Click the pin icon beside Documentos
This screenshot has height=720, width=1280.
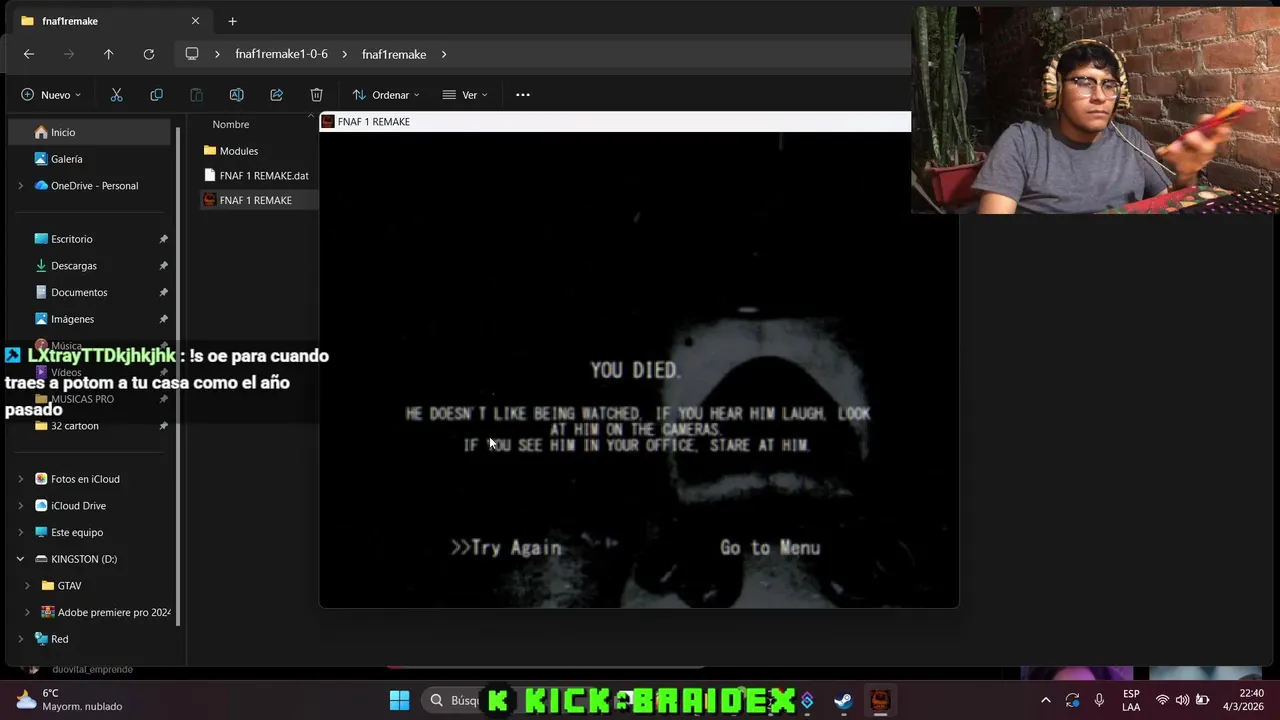[x=163, y=292]
